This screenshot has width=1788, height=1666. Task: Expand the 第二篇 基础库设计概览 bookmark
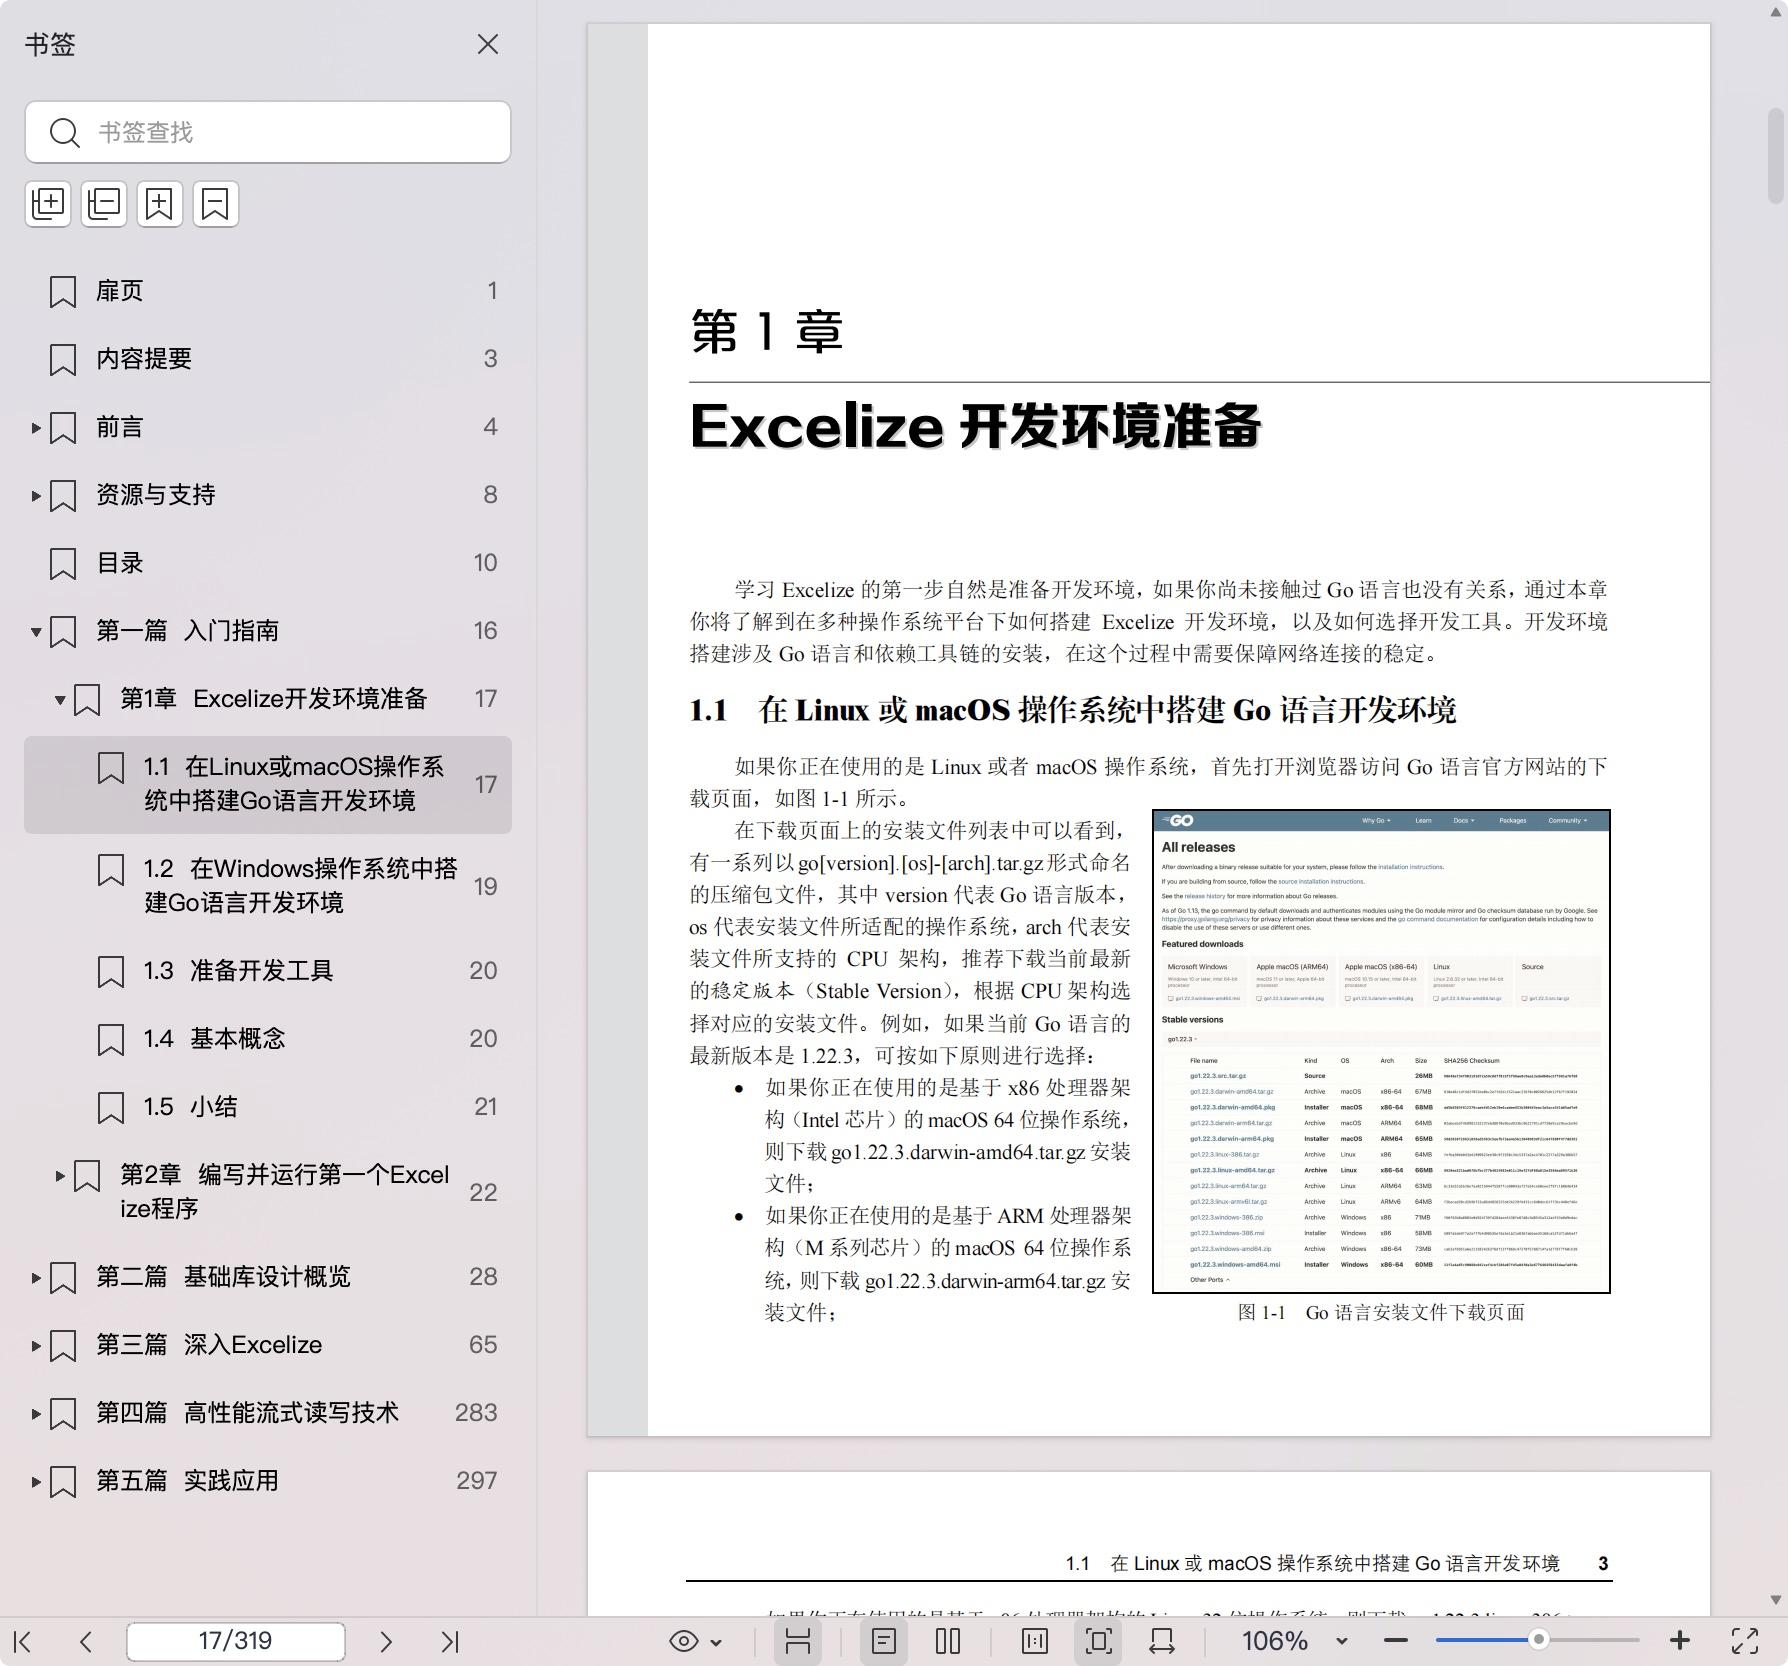pos(36,1278)
